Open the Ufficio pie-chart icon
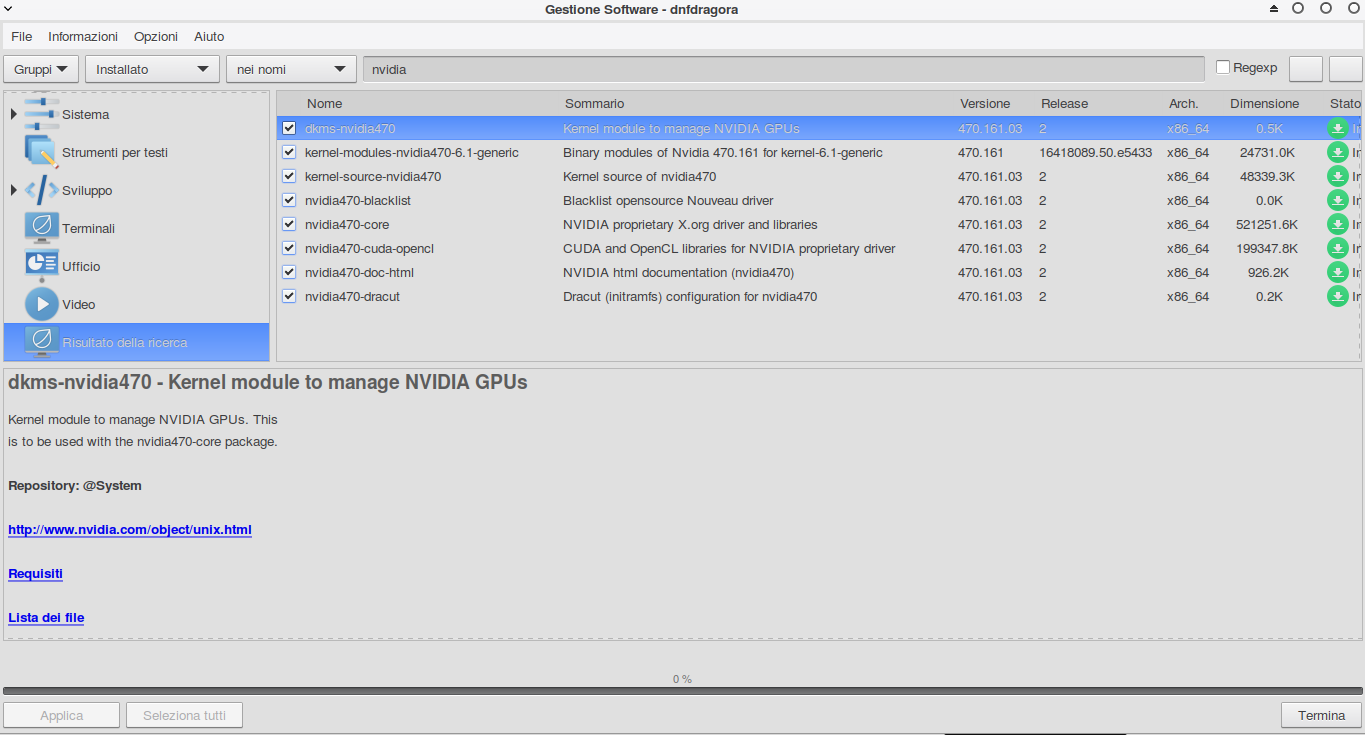The height and width of the screenshot is (735, 1365). click(41, 266)
